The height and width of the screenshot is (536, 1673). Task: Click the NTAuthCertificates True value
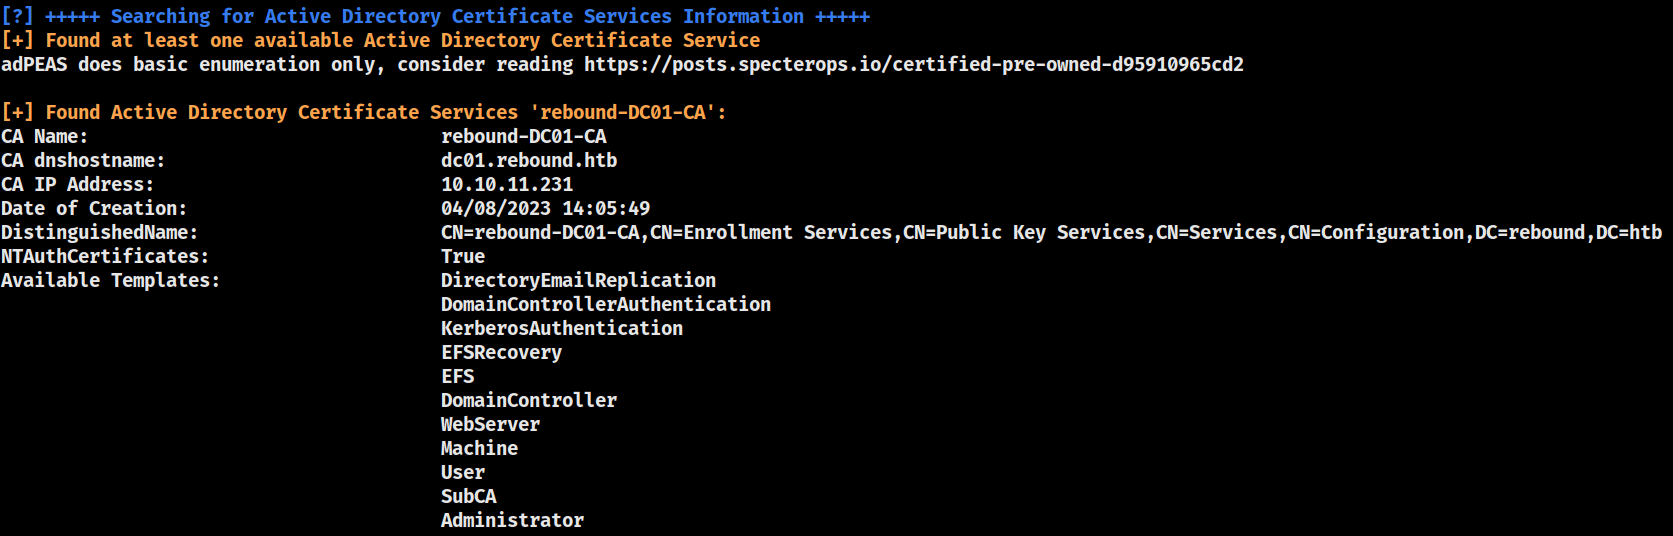tap(463, 257)
